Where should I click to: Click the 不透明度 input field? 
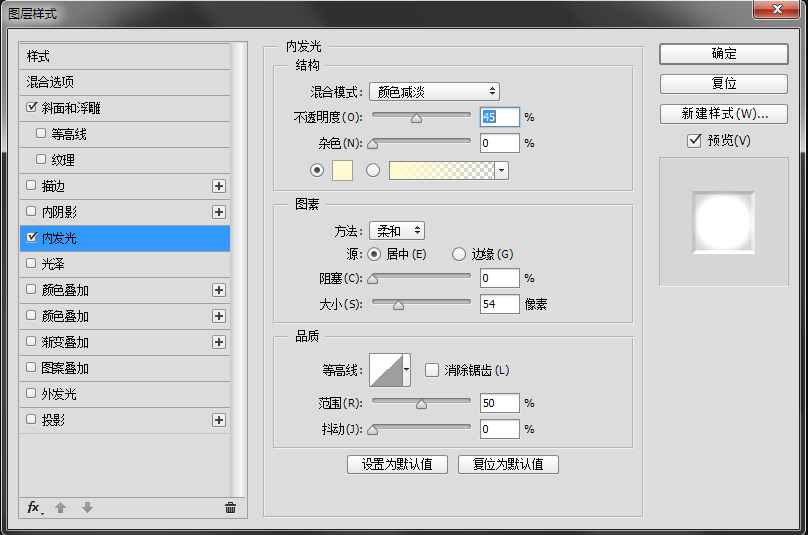point(499,117)
